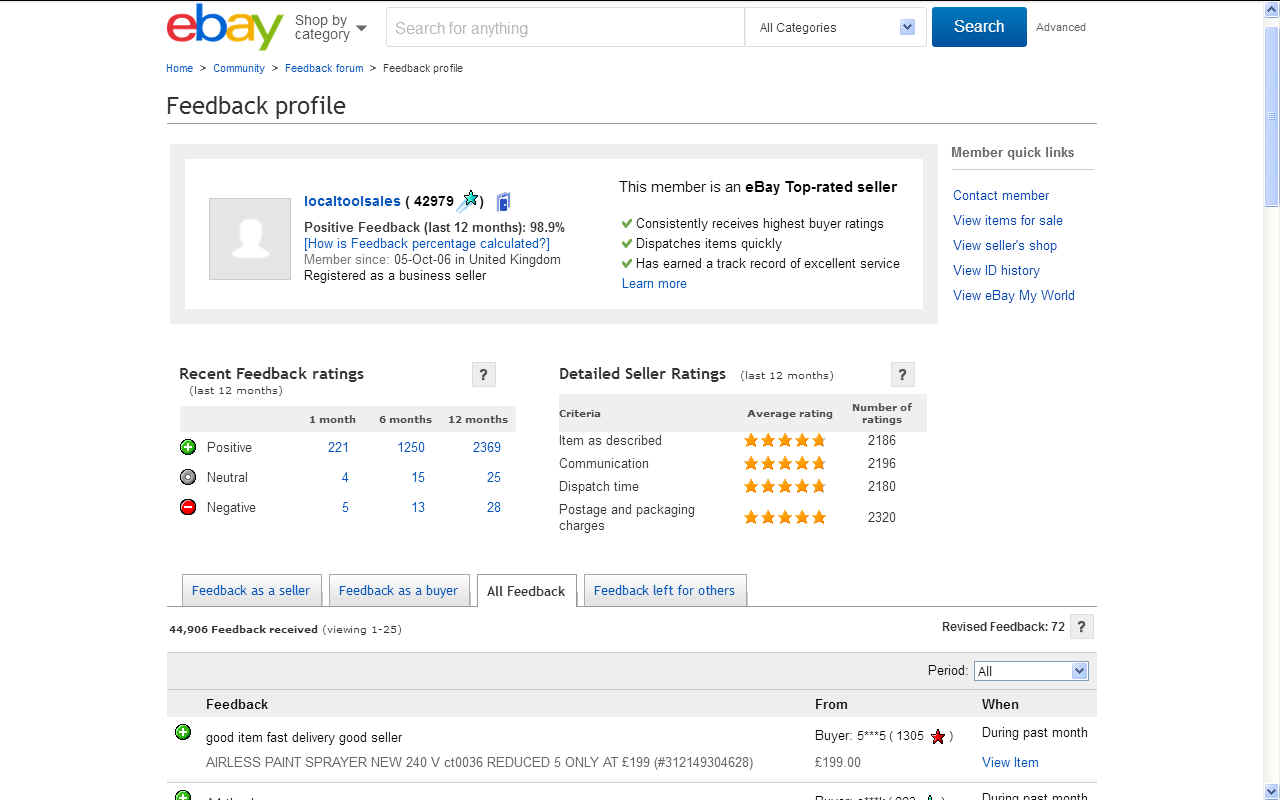Image resolution: width=1280 pixels, height=800 pixels.
Task: Click the red Negative feedback icon
Action: point(188,507)
